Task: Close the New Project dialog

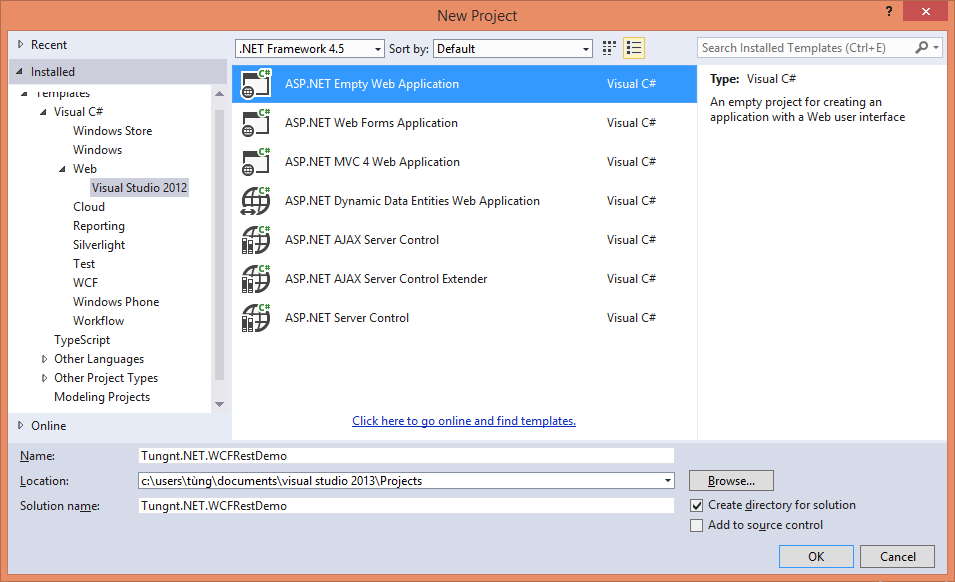Action: [925, 12]
